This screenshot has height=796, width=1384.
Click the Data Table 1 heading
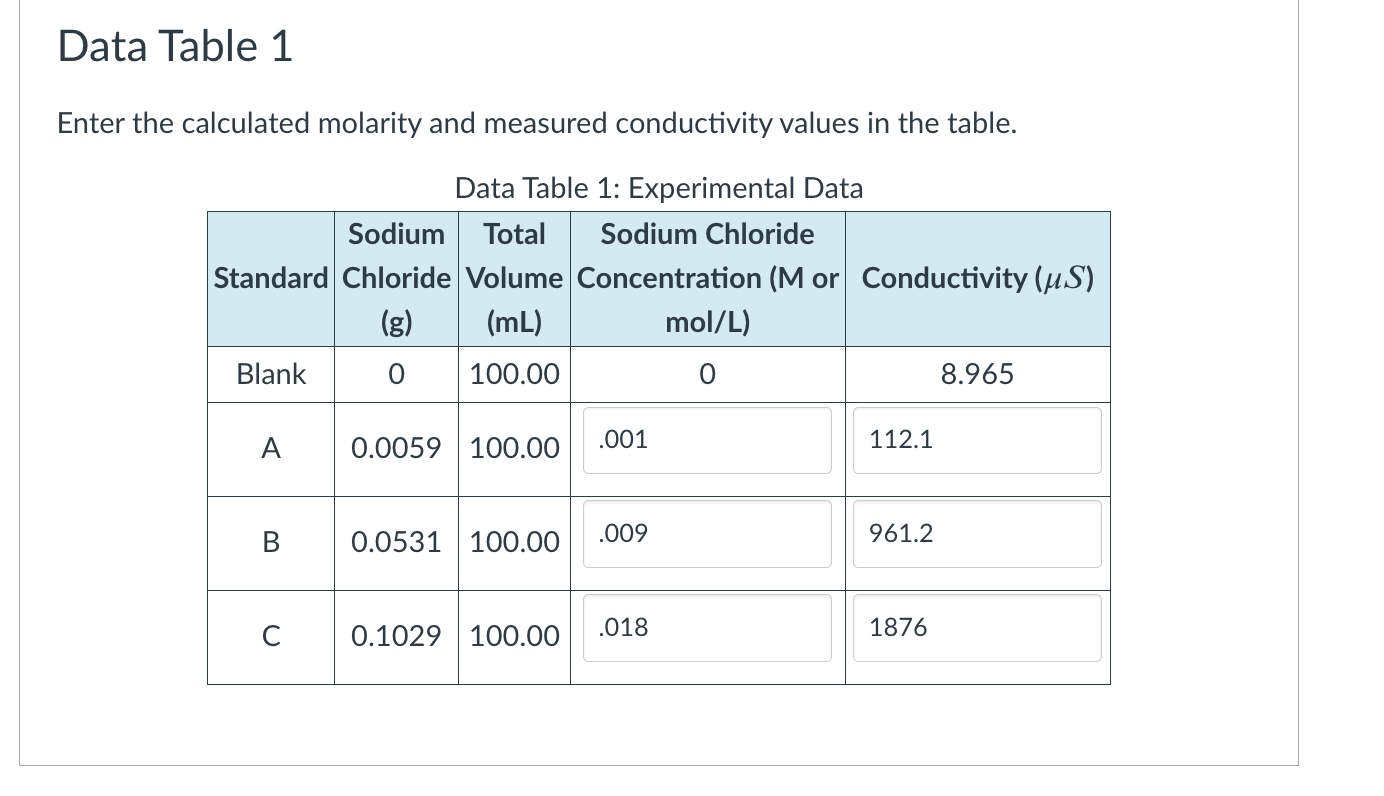[175, 45]
